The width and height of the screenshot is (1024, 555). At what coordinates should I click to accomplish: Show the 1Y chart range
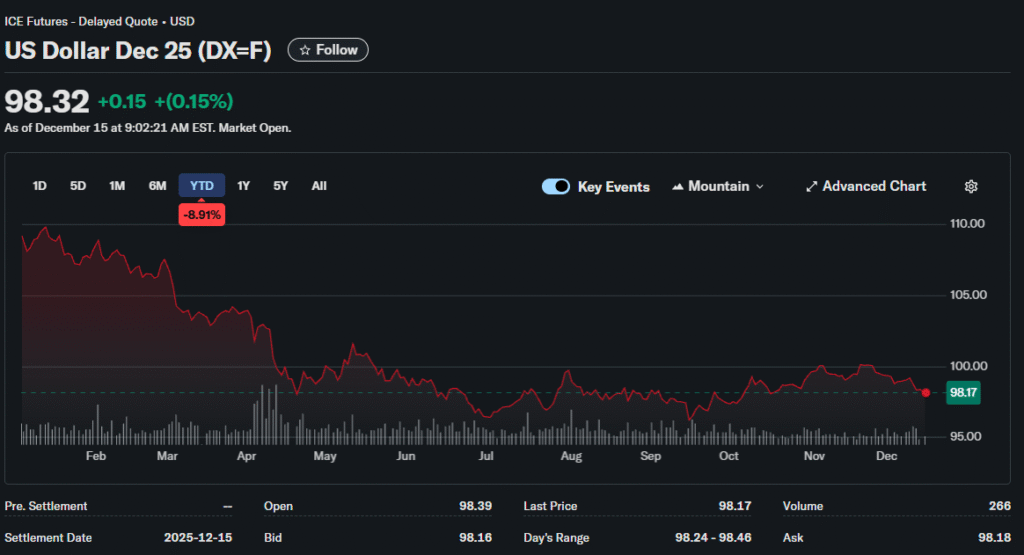pos(244,186)
